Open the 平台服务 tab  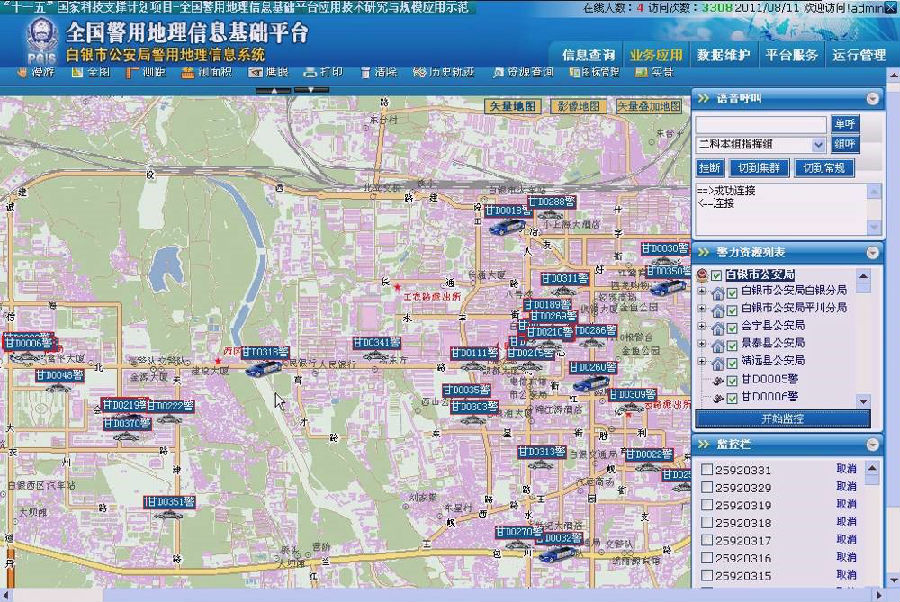coord(792,55)
